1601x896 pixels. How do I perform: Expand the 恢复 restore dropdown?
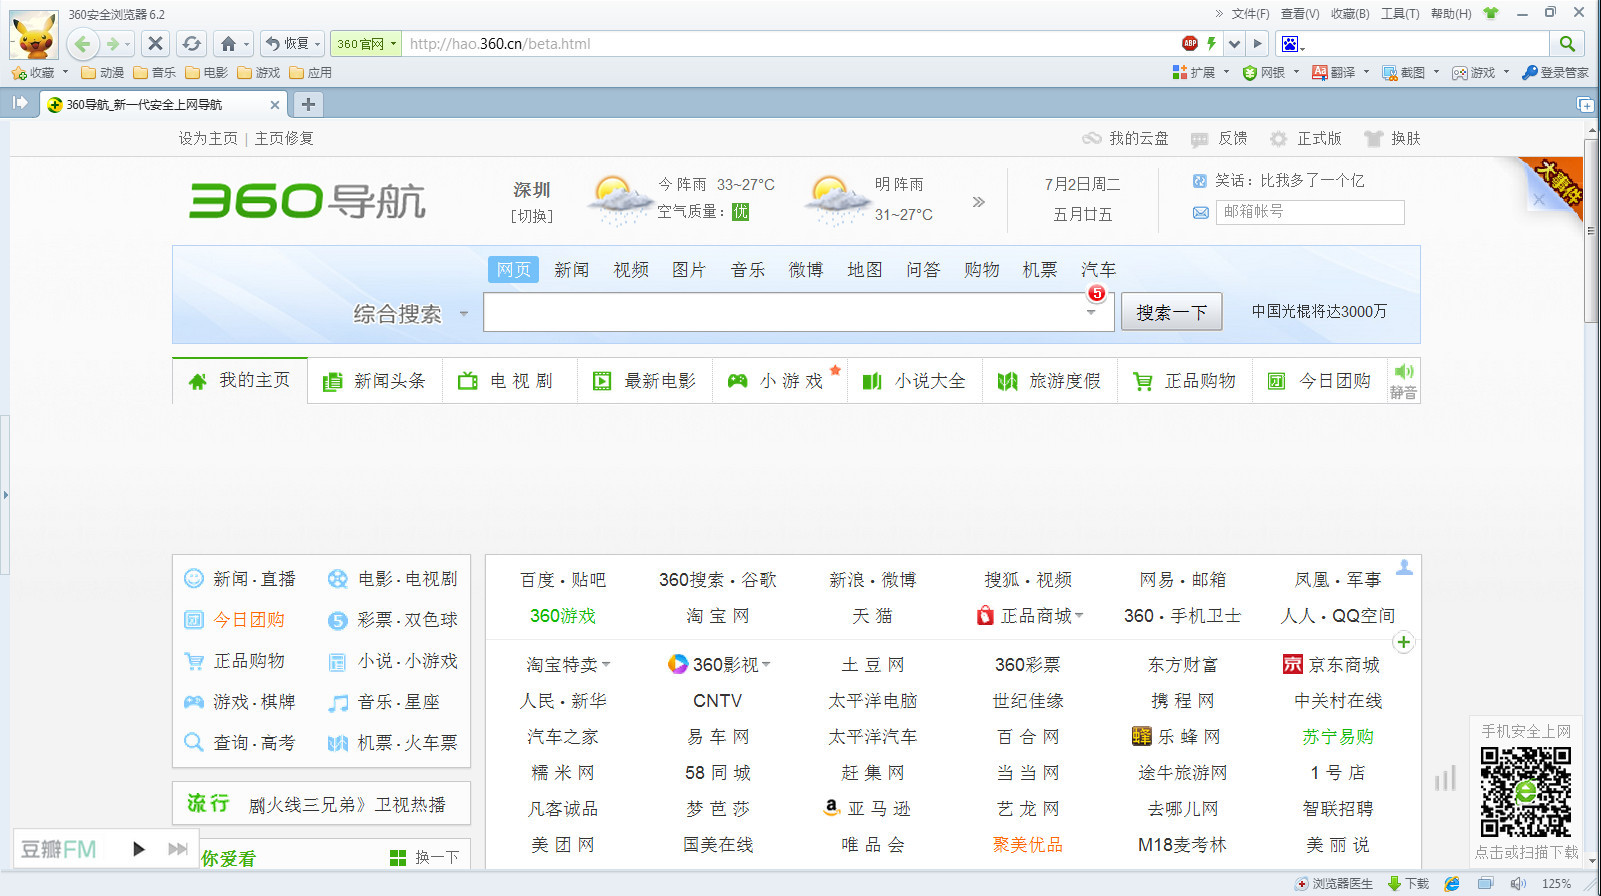(318, 44)
